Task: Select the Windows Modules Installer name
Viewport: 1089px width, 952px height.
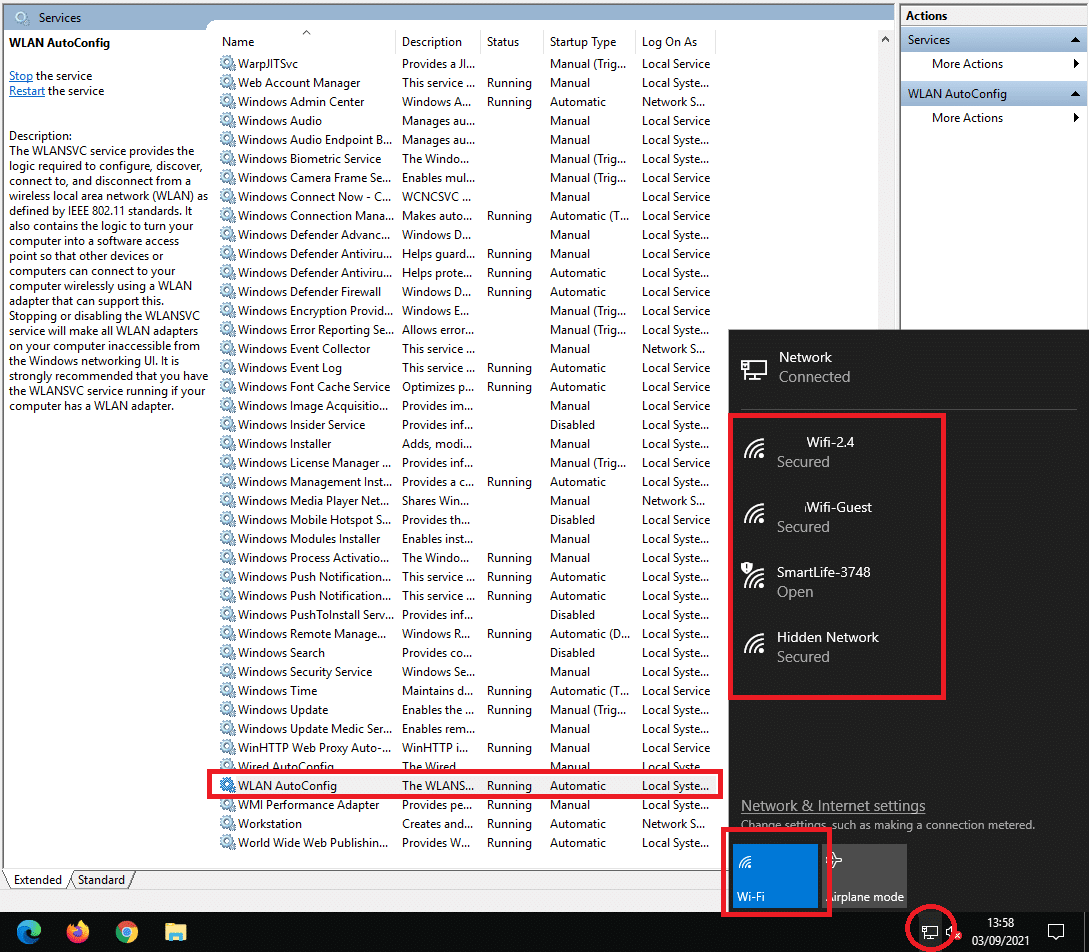Action: (x=309, y=538)
